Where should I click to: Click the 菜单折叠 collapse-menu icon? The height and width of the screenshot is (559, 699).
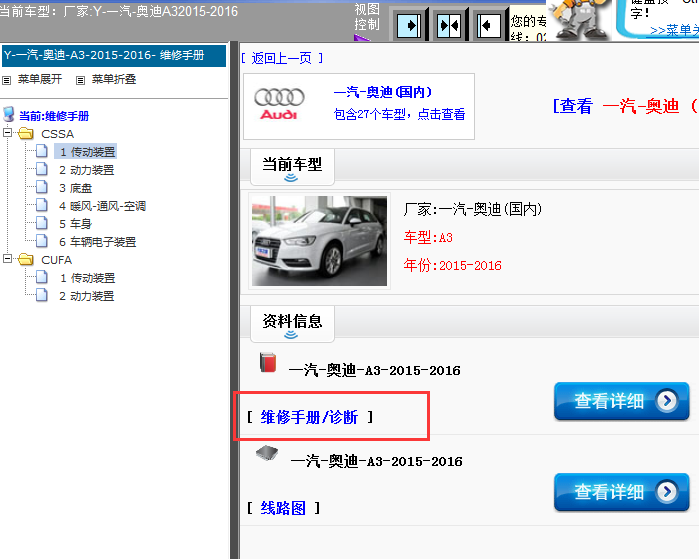80,80
